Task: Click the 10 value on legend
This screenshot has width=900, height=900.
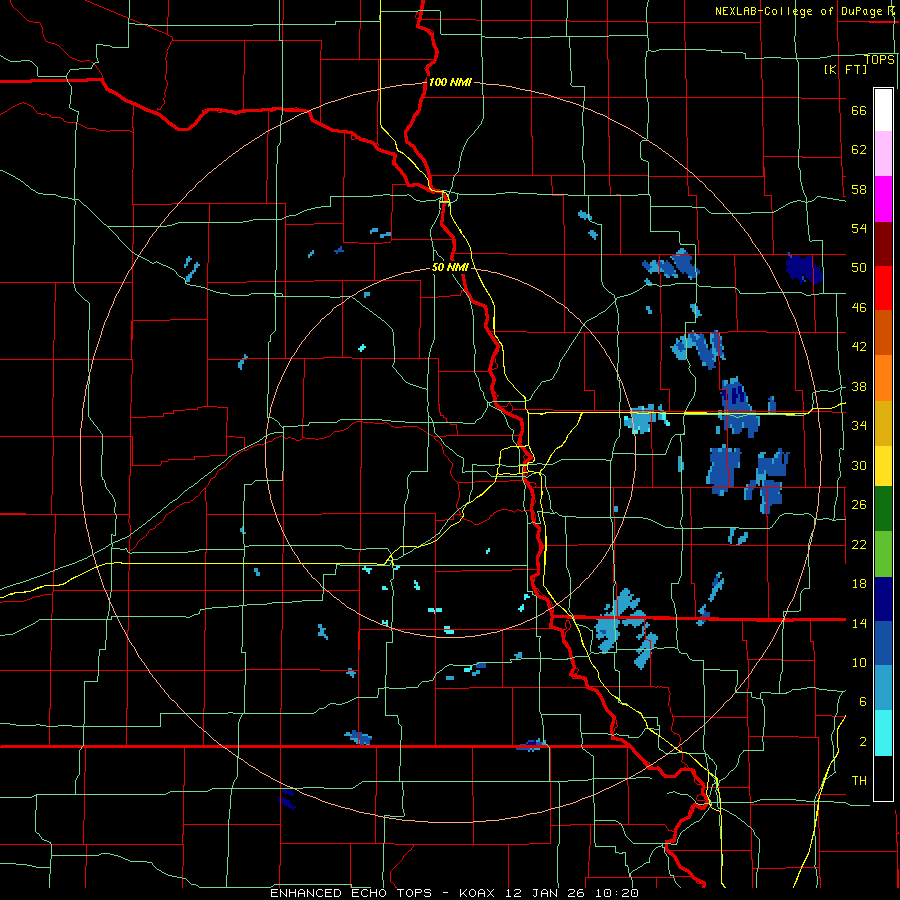Action: pyautogui.click(x=859, y=662)
